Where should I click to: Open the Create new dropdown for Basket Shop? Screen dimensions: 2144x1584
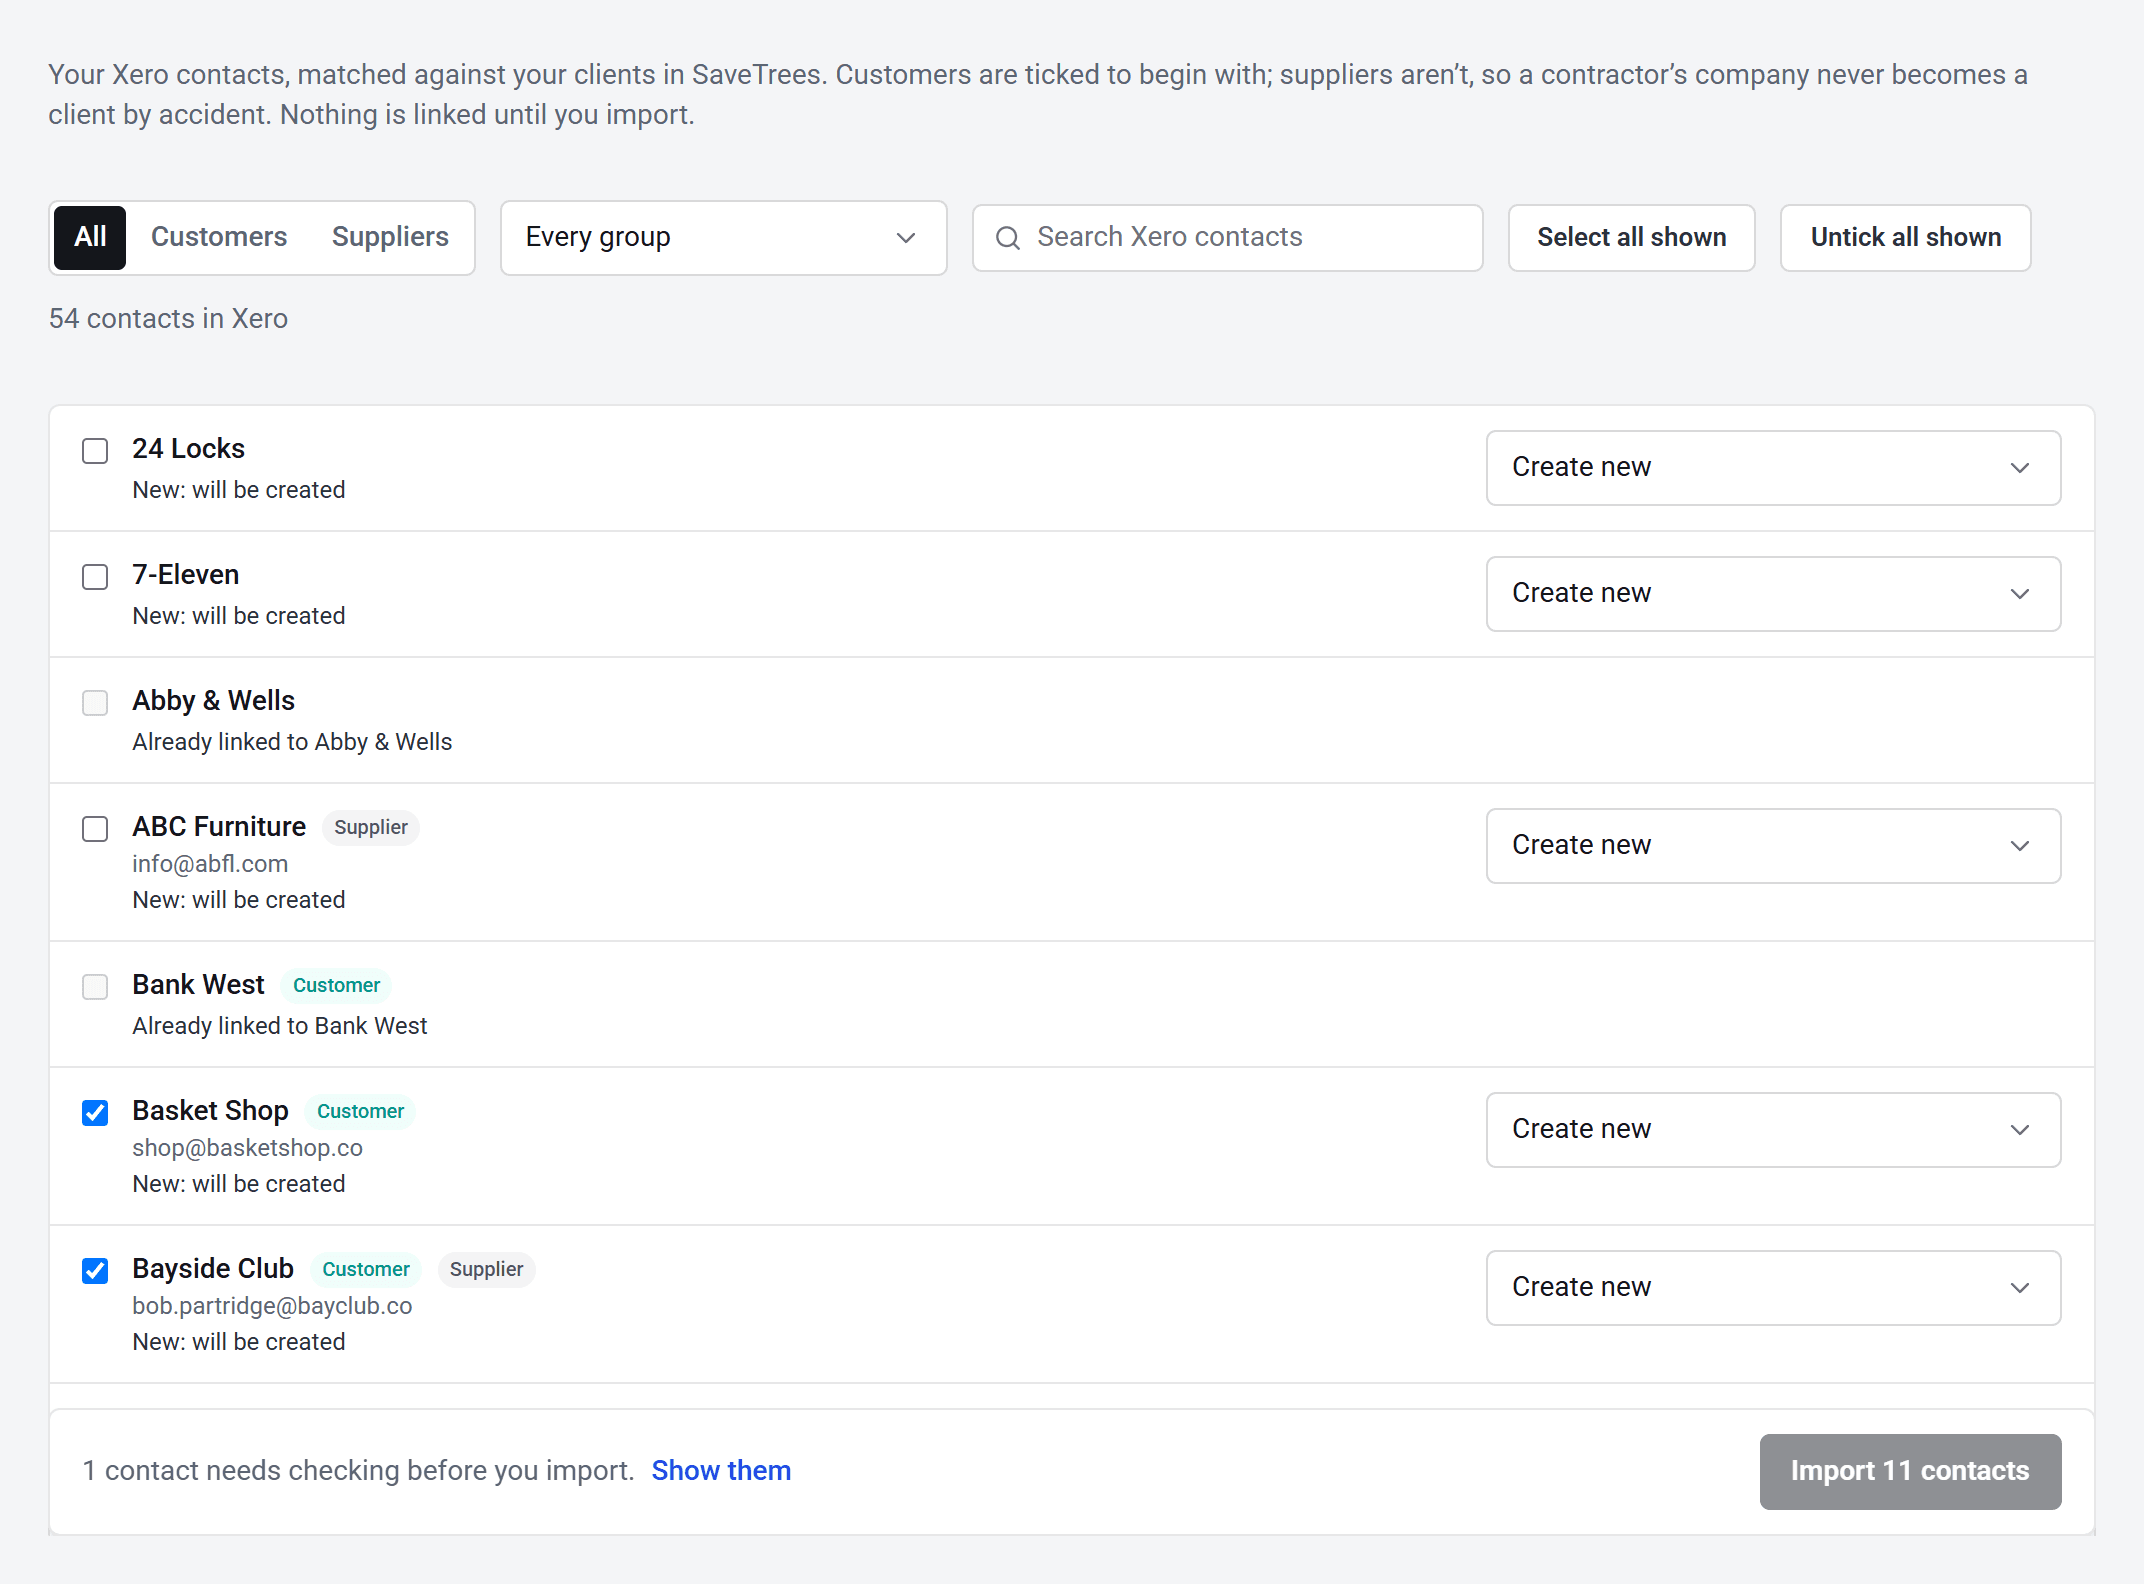point(1773,1130)
